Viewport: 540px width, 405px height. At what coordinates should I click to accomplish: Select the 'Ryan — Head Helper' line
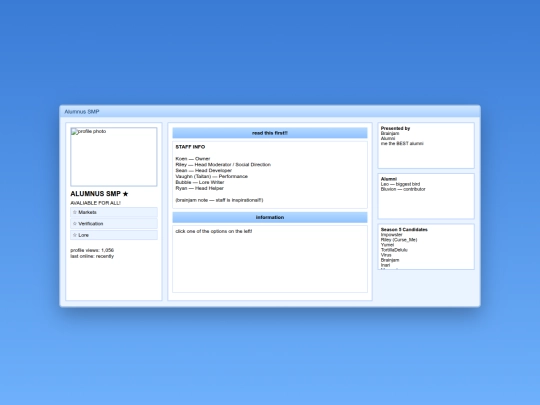point(199,188)
